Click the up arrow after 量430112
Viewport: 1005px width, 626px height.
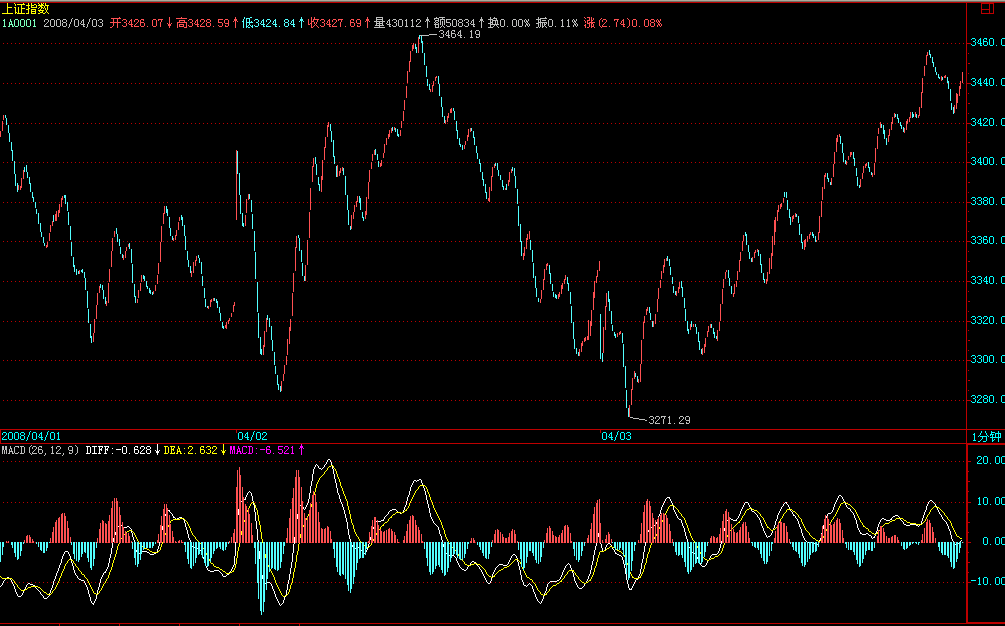(x=427, y=22)
